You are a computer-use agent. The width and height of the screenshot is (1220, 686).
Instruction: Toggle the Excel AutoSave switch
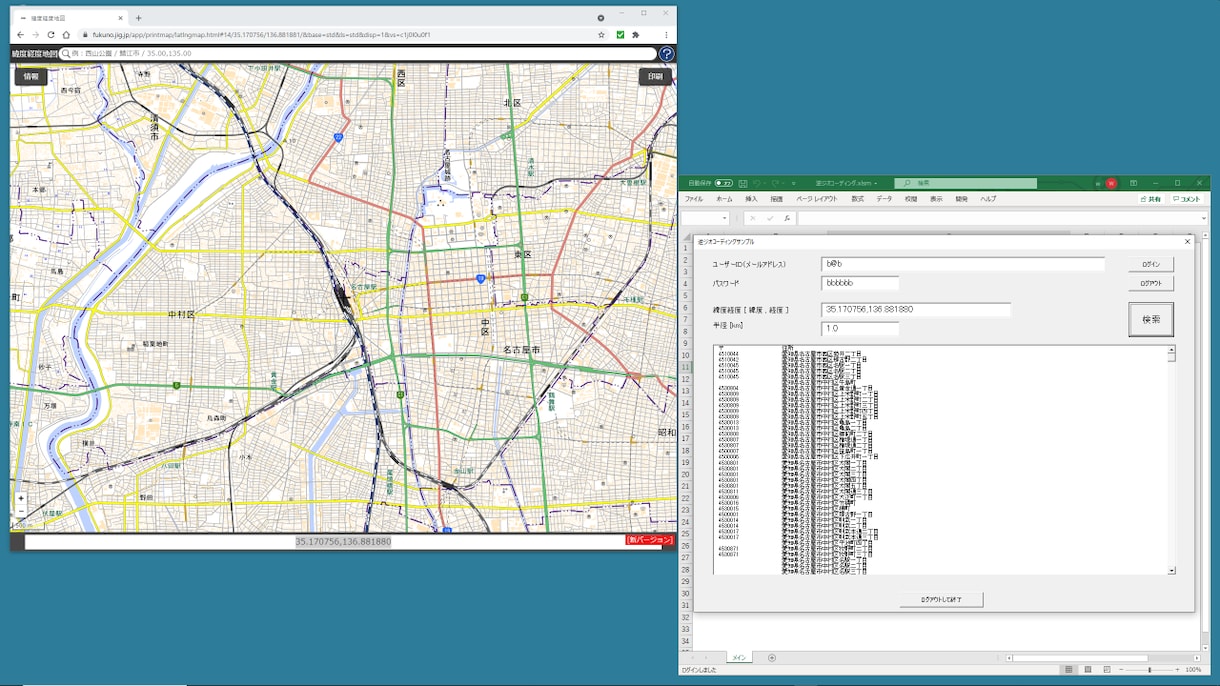[724, 184]
